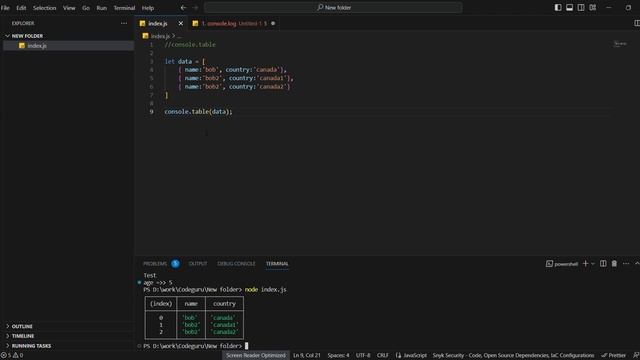This screenshot has width=640, height=360.
Task: Open terminal panel more actions ellipsis
Action: point(626,264)
